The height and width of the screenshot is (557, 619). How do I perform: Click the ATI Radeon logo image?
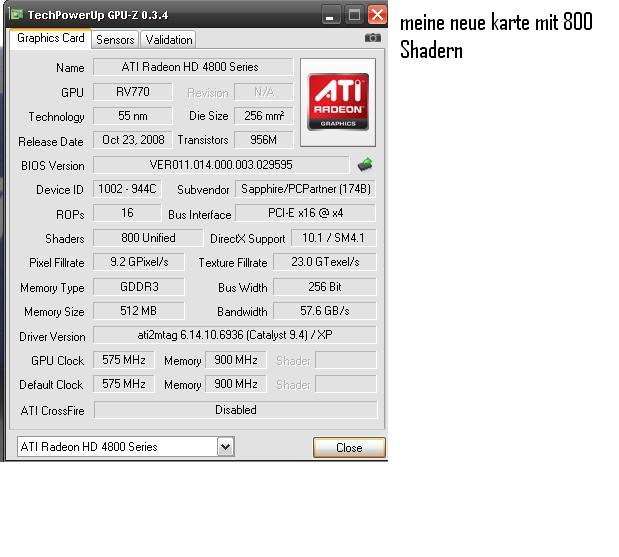pos(338,102)
